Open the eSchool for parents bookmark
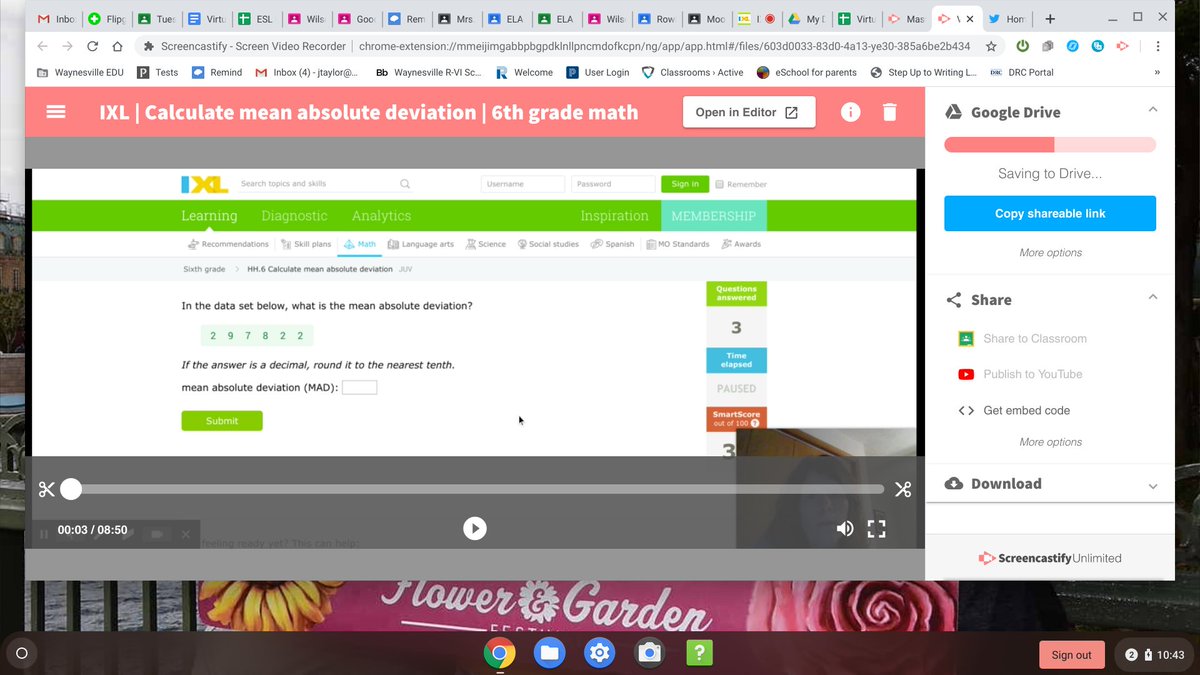The width and height of the screenshot is (1200, 675). (806, 72)
